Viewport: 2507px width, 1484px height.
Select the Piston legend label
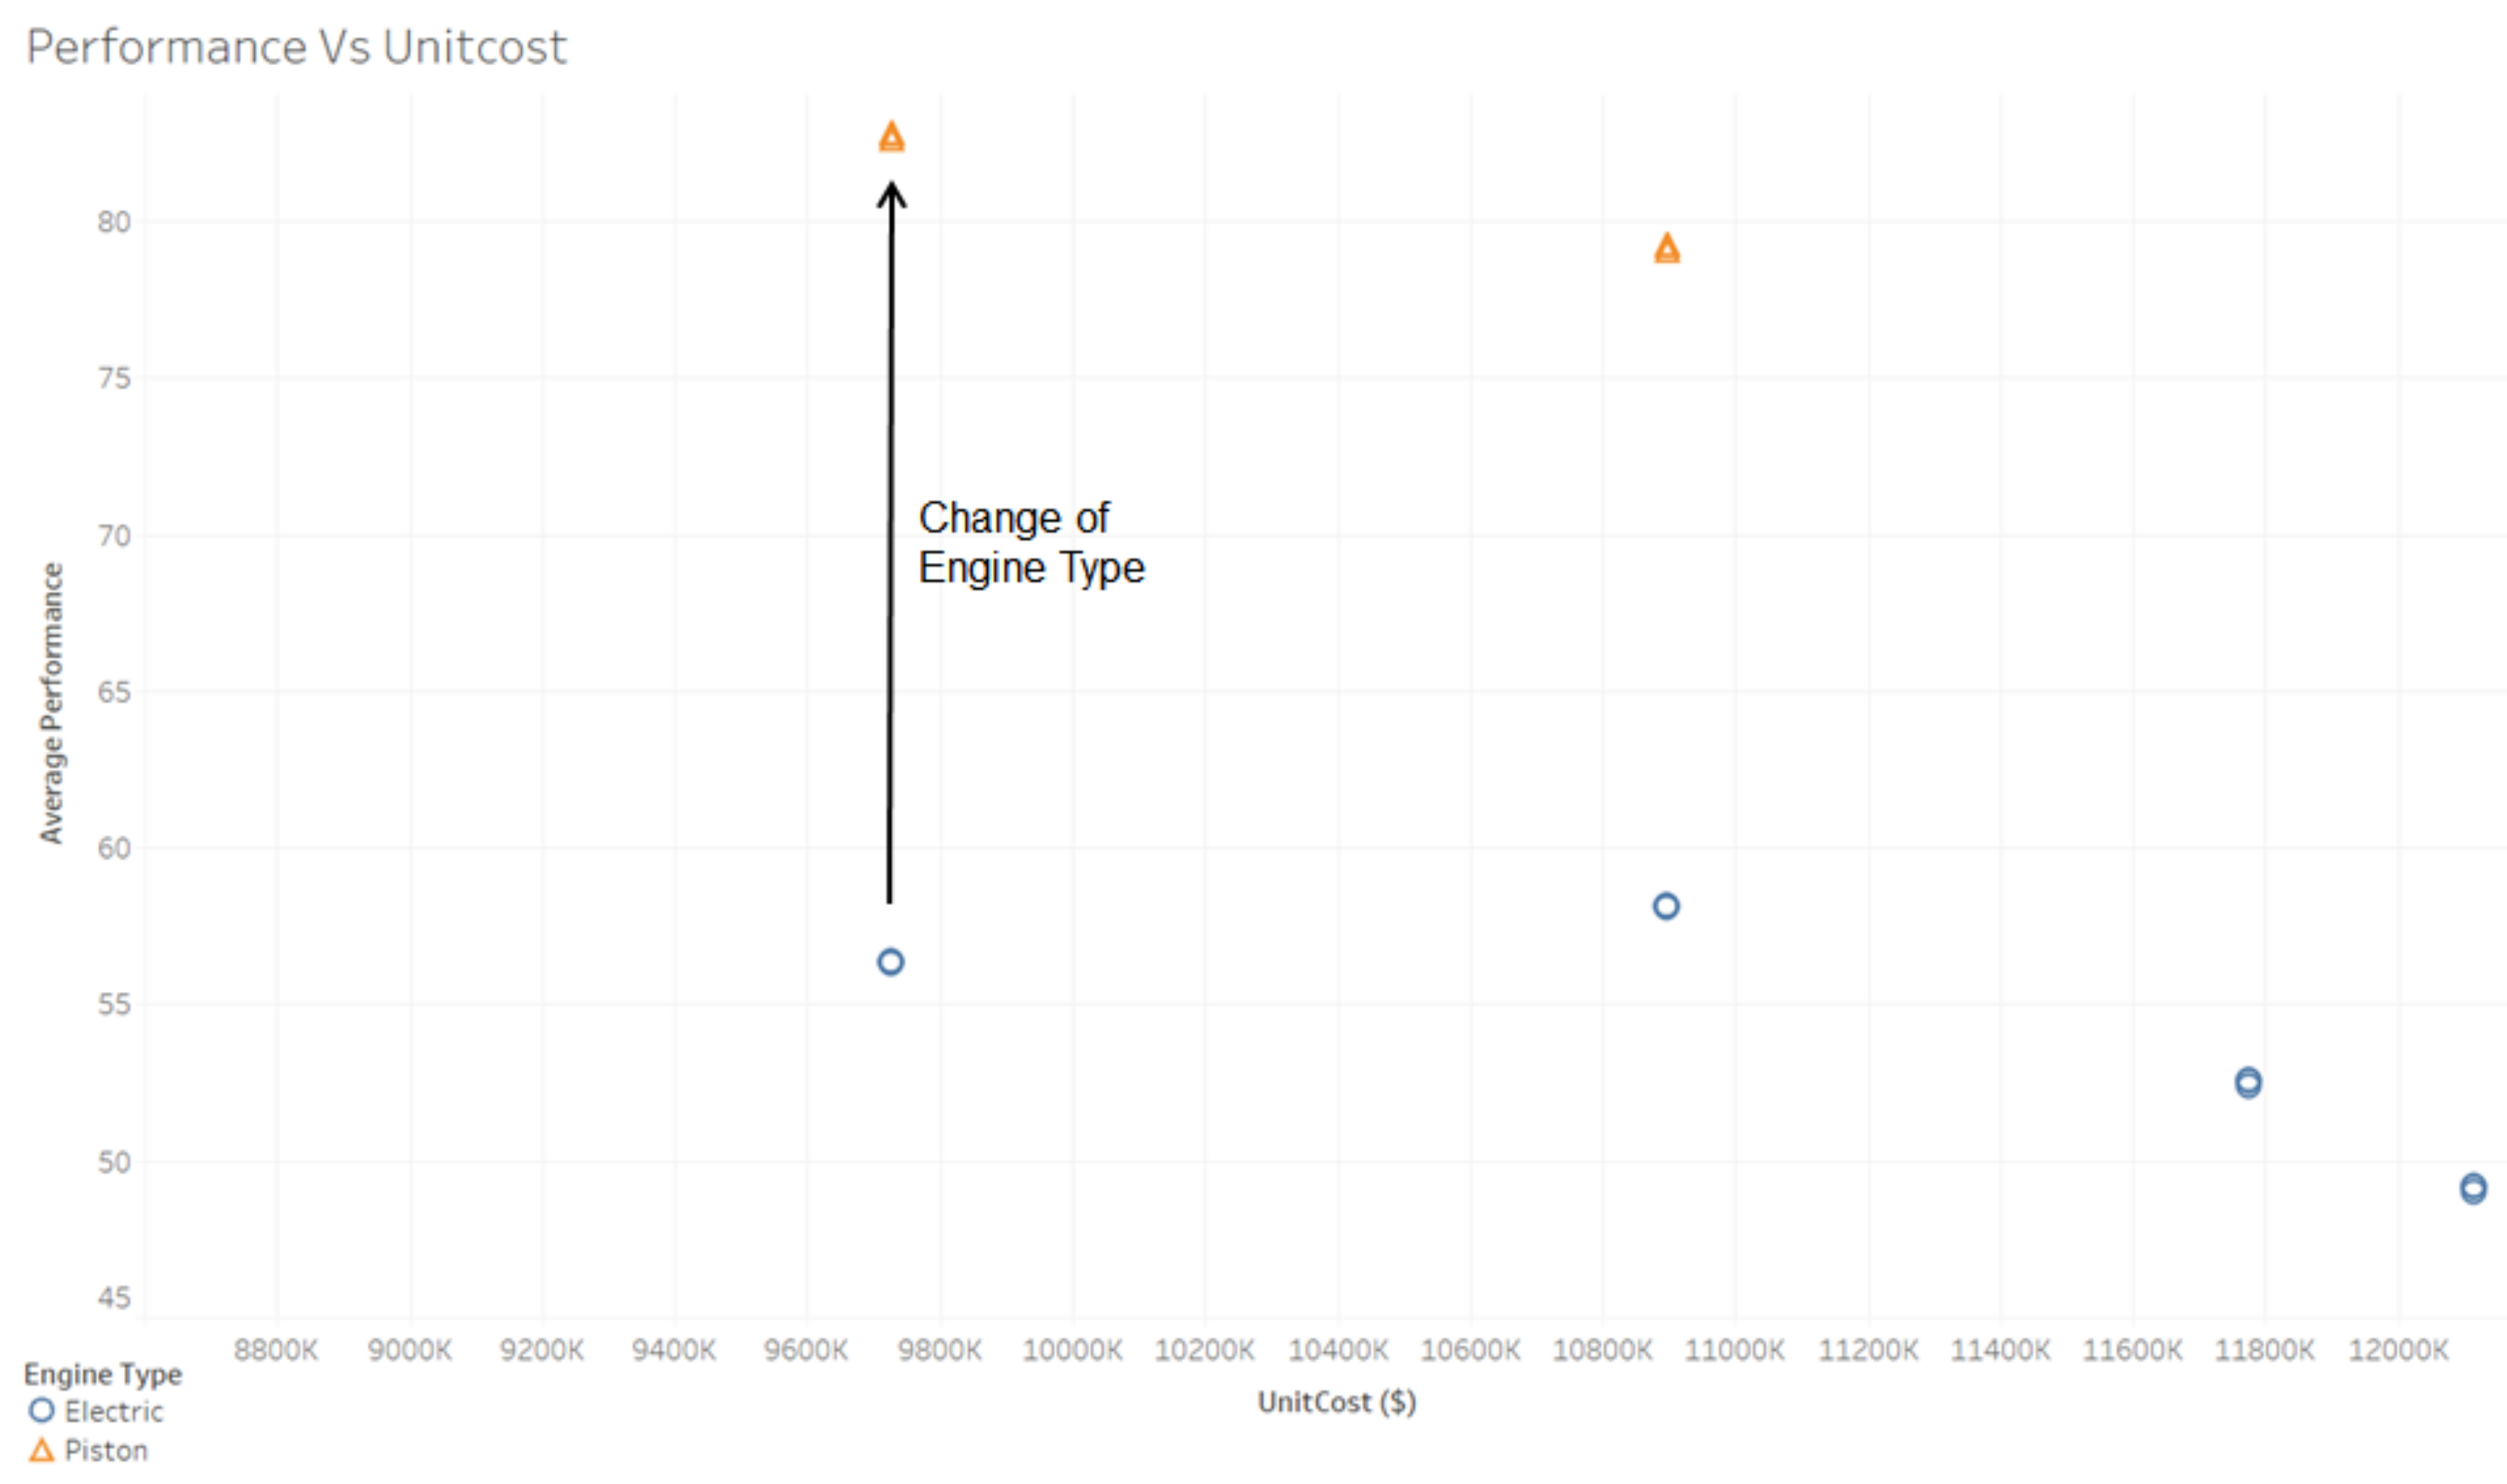(x=106, y=1451)
